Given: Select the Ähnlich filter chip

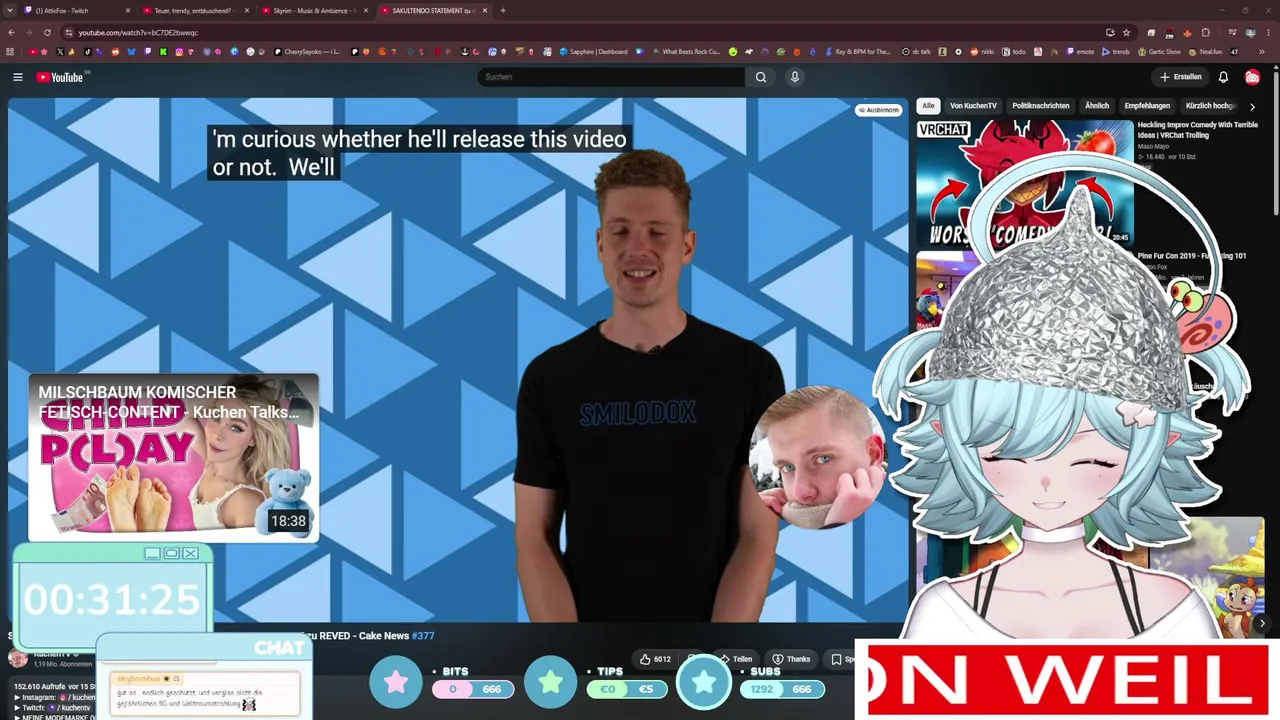Looking at the screenshot, I should pyautogui.click(x=1097, y=106).
